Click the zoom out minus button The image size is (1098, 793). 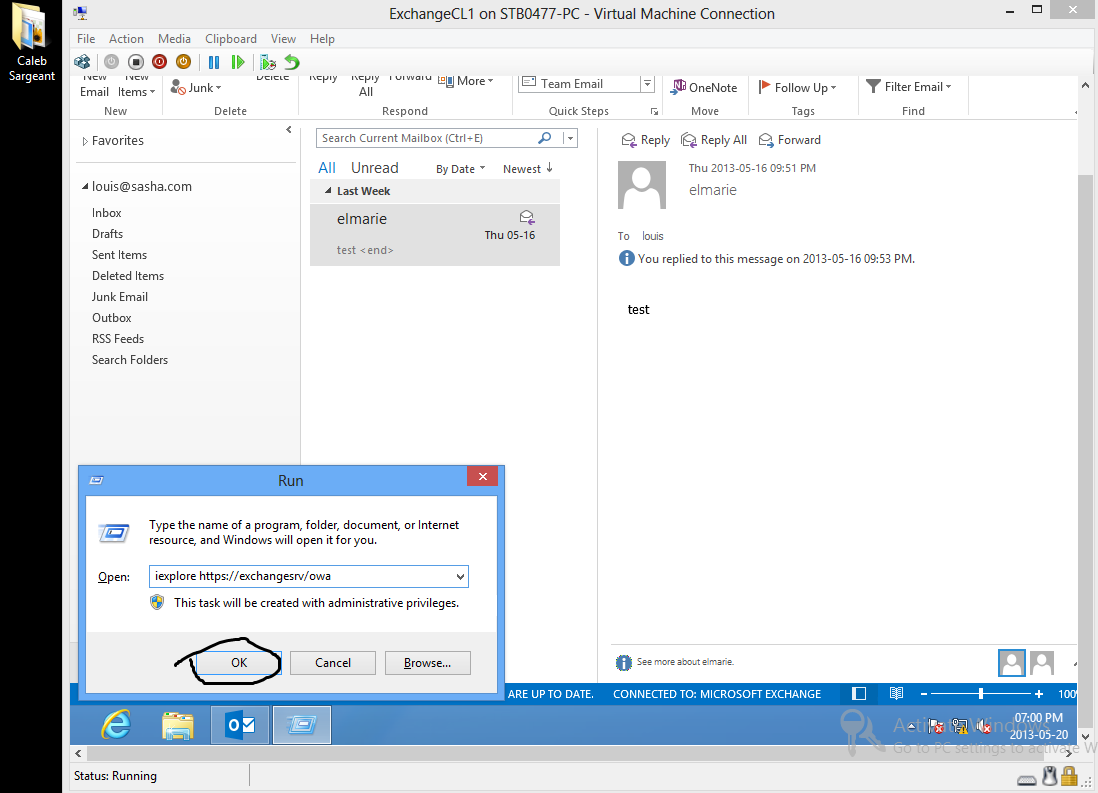click(924, 694)
